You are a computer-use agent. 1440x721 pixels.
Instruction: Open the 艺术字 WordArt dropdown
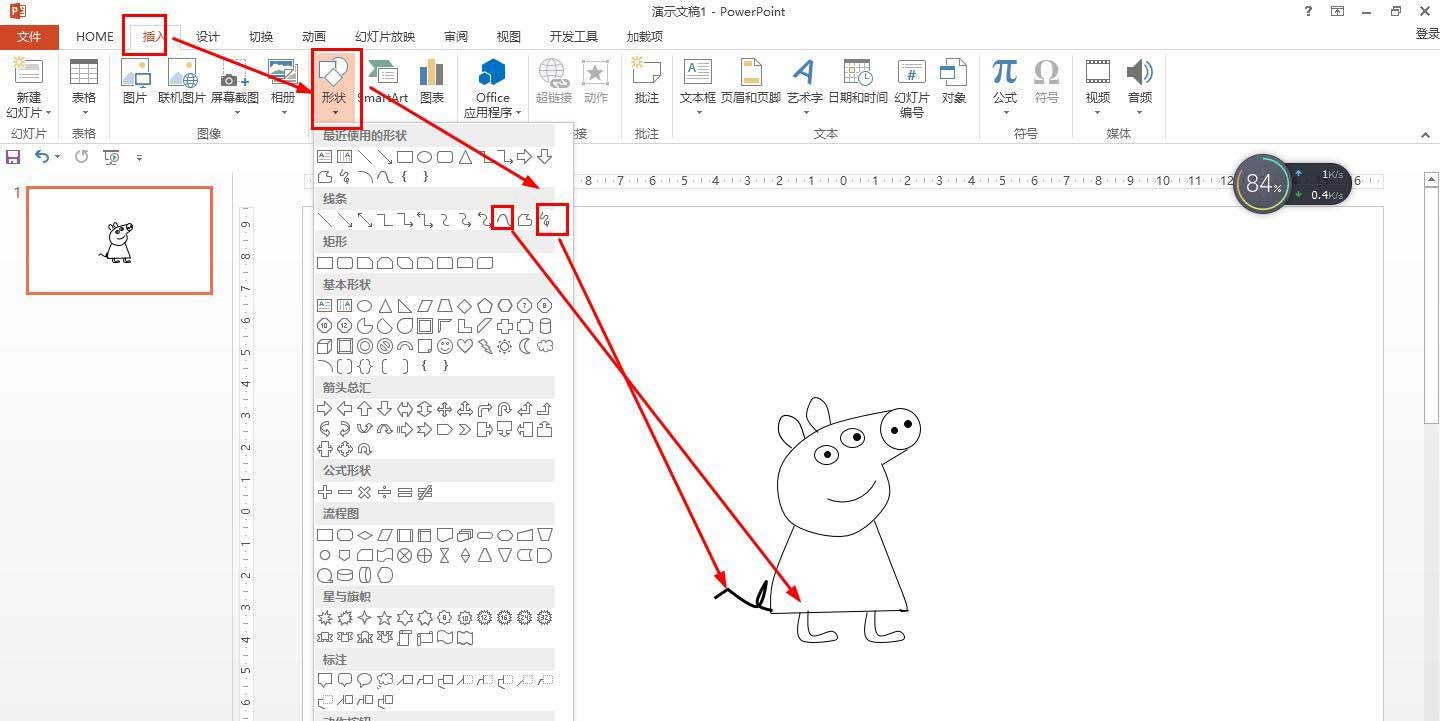pyautogui.click(x=804, y=88)
